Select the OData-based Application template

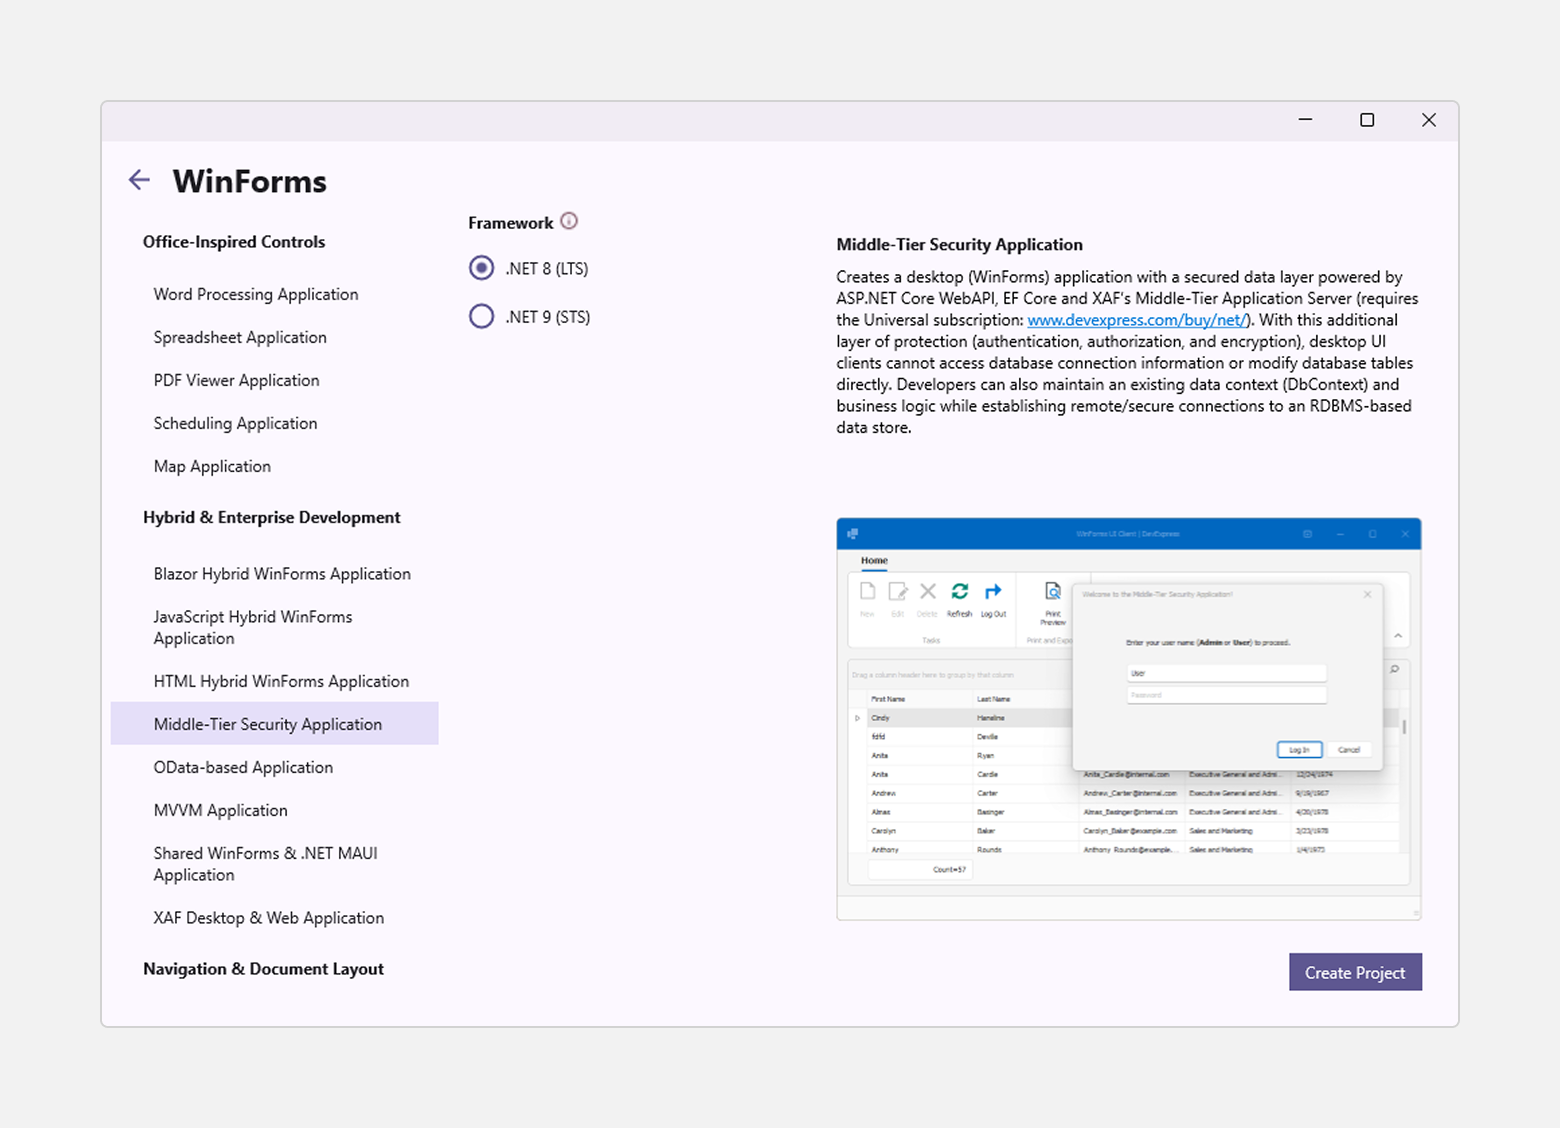click(x=243, y=767)
